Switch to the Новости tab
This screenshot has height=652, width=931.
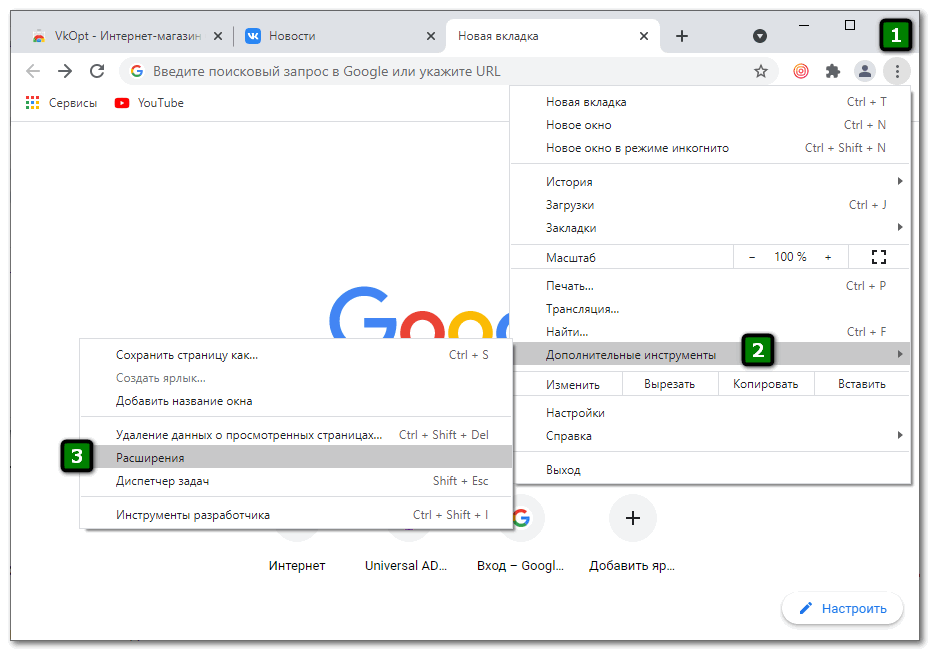pos(338,36)
